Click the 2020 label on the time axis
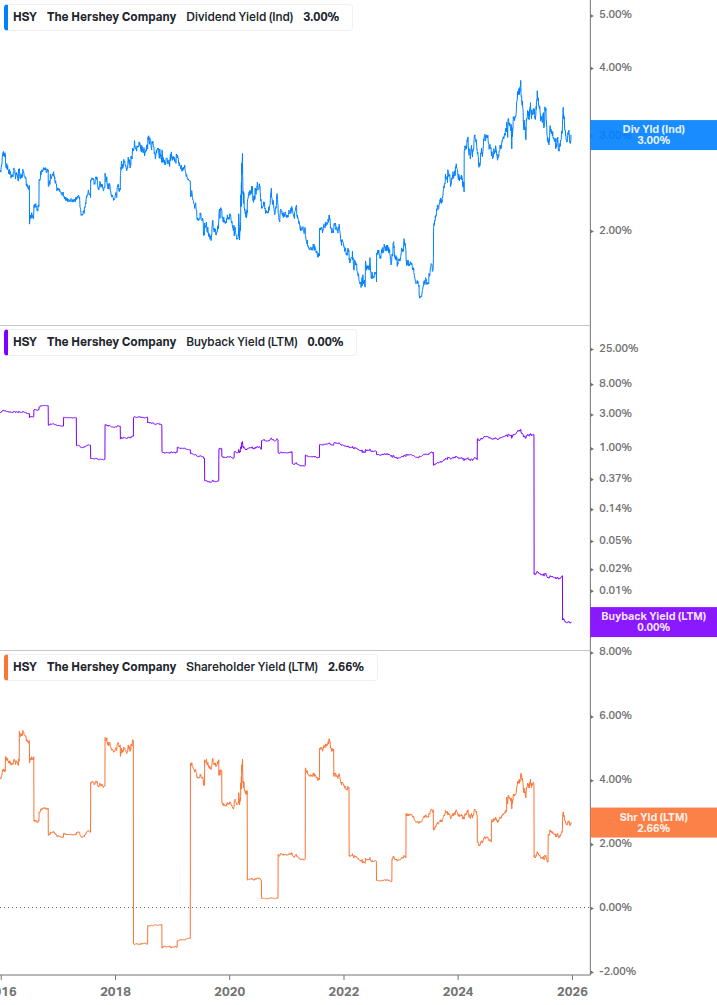This screenshot has height=1005, width=717. coord(229,992)
